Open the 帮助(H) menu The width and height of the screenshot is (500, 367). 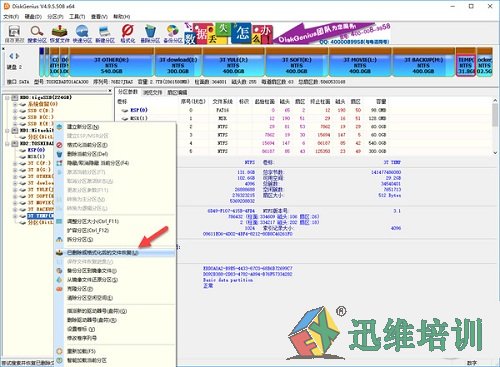pos(122,16)
